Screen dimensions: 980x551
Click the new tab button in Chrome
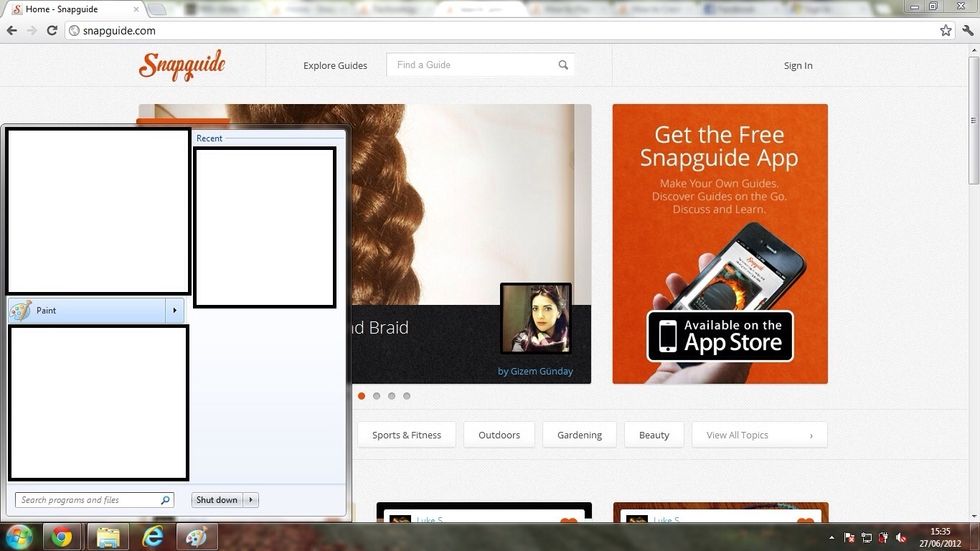[x=157, y=9]
